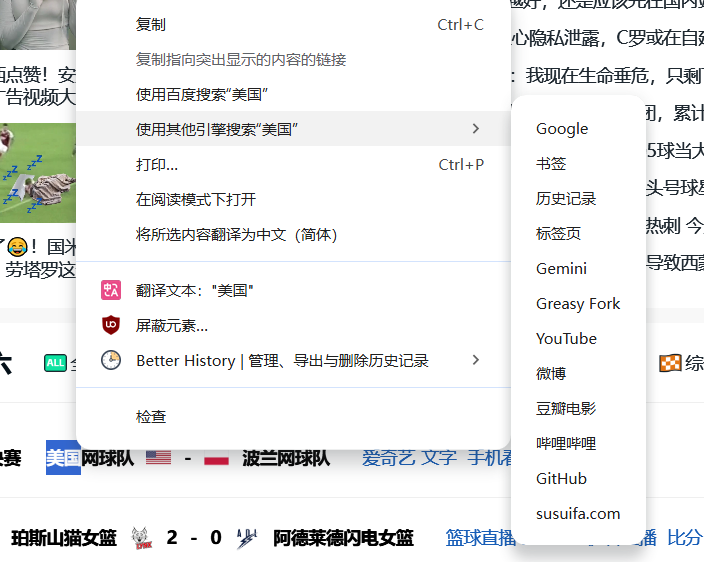Select 历史记录 in search submenu
704x562 pixels.
click(578, 199)
